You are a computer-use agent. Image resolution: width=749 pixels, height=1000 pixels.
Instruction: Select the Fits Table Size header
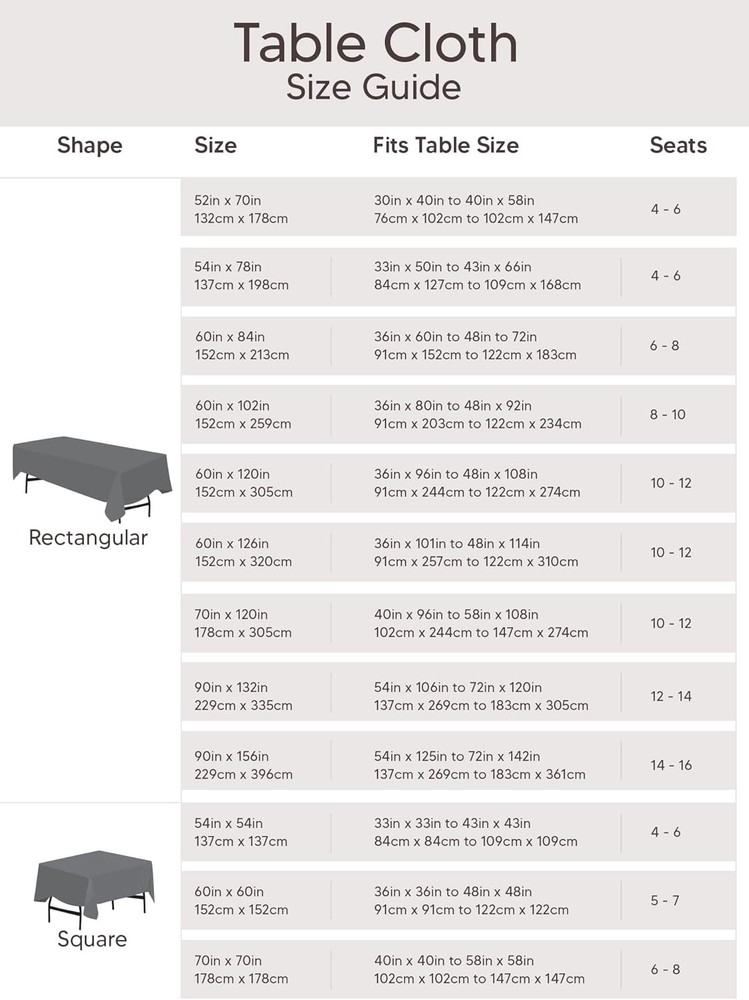click(445, 145)
